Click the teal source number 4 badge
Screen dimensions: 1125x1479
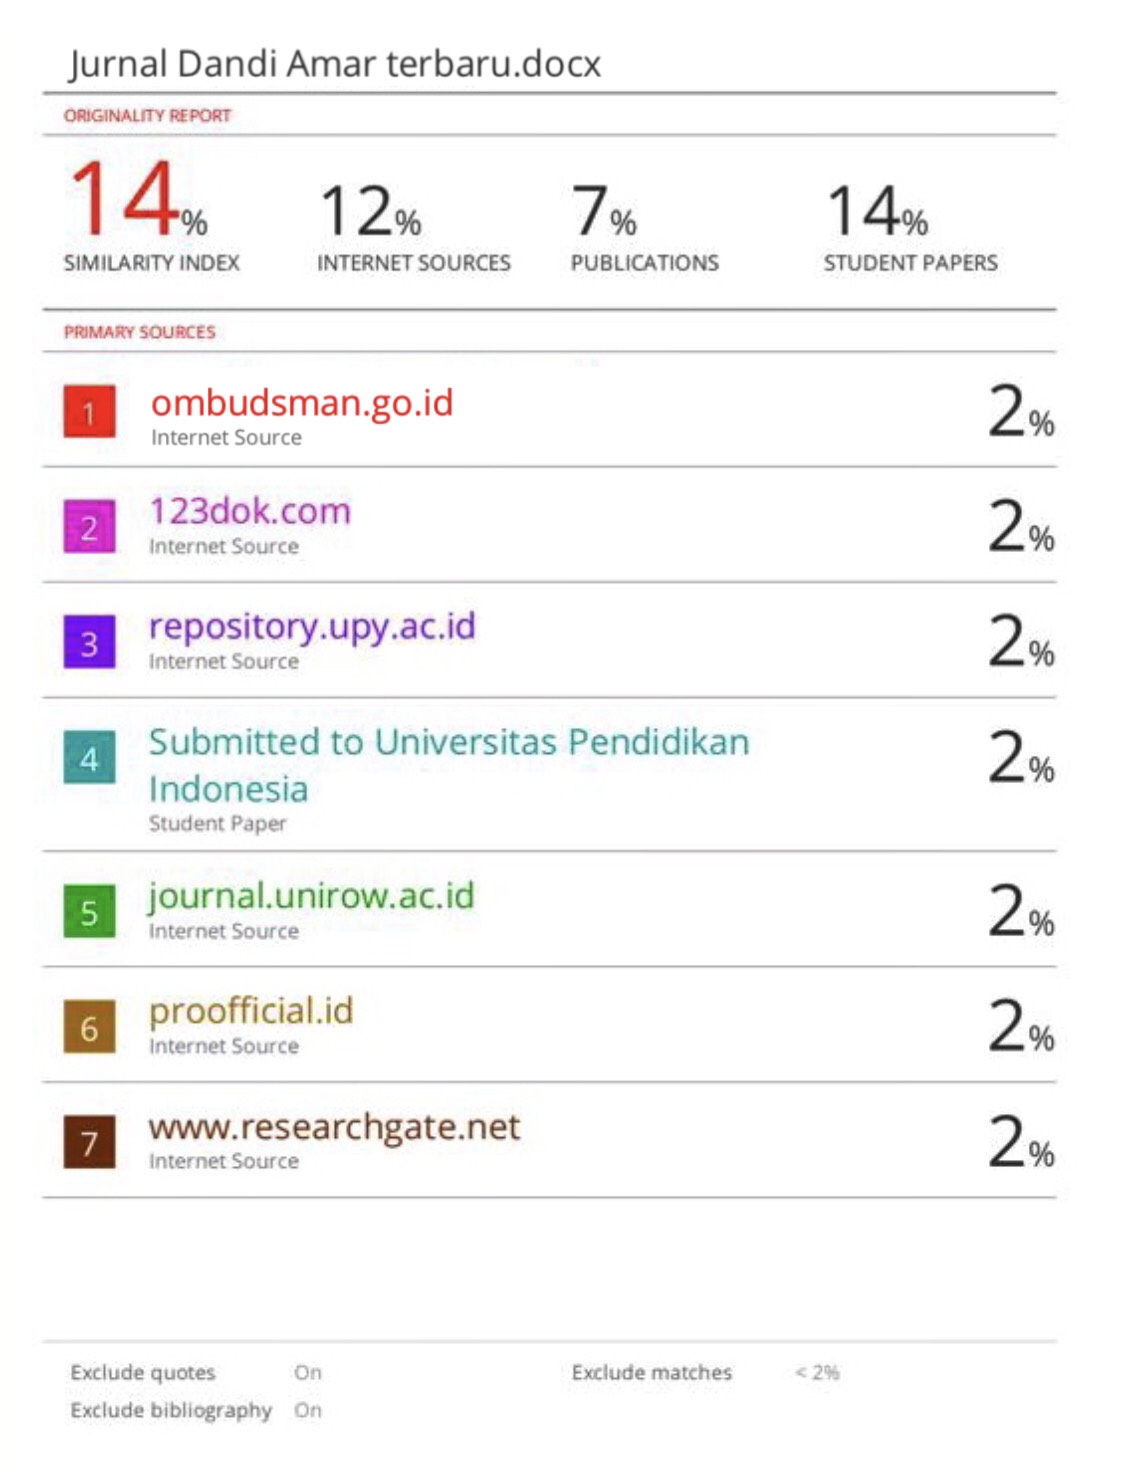[89, 757]
